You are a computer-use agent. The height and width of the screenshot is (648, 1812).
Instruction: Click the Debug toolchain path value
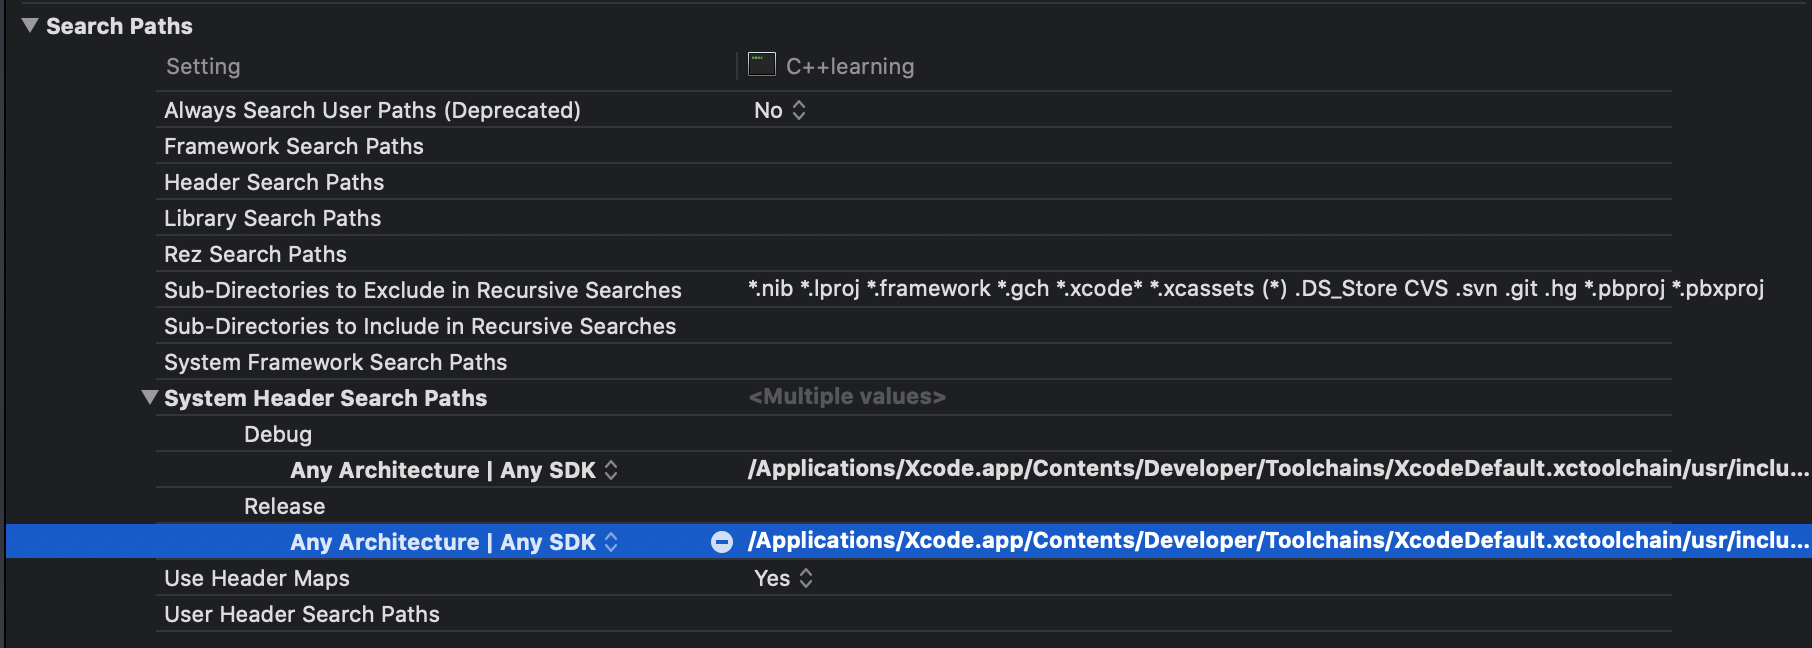click(1278, 469)
